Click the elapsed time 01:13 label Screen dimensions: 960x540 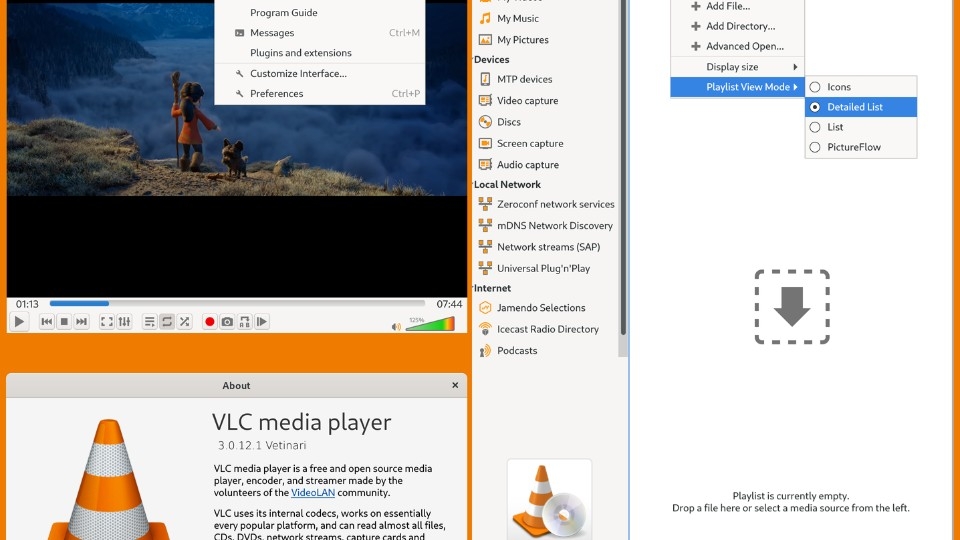pos(27,304)
